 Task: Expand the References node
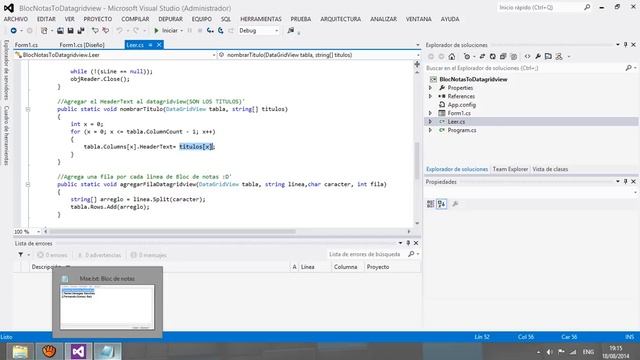(430, 96)
